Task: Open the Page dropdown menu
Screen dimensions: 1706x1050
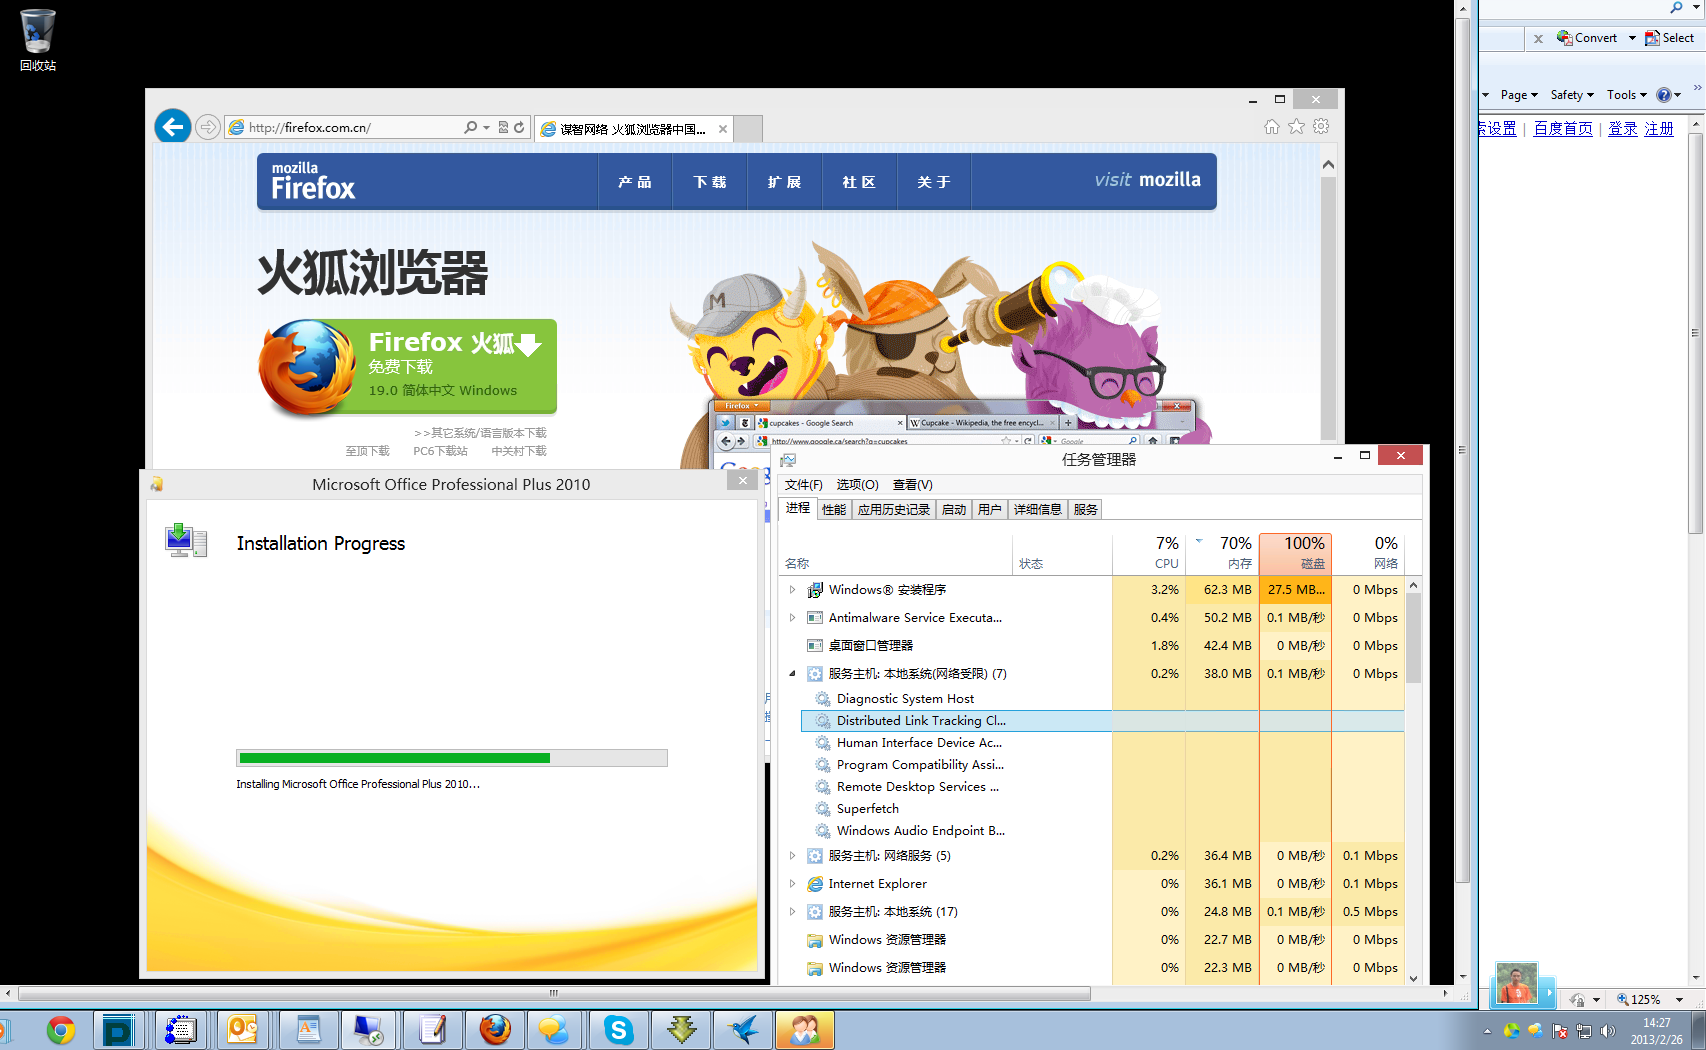Action: [x=1519, y=95]
